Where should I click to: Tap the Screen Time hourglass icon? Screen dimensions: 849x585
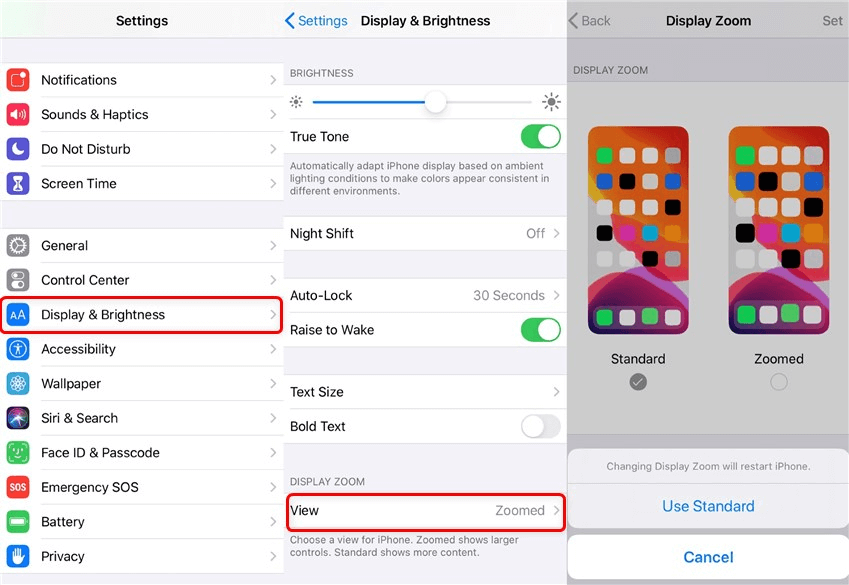tap(18, 184)
